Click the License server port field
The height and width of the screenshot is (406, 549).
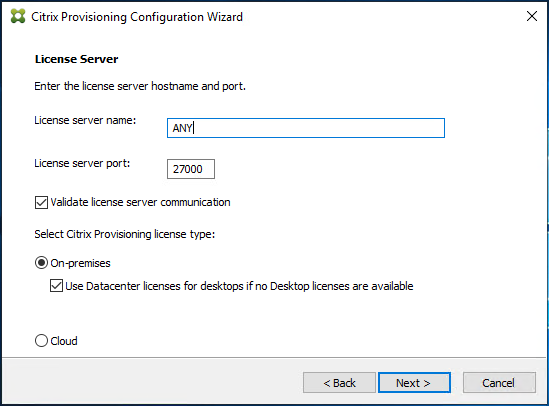(190, 169)
